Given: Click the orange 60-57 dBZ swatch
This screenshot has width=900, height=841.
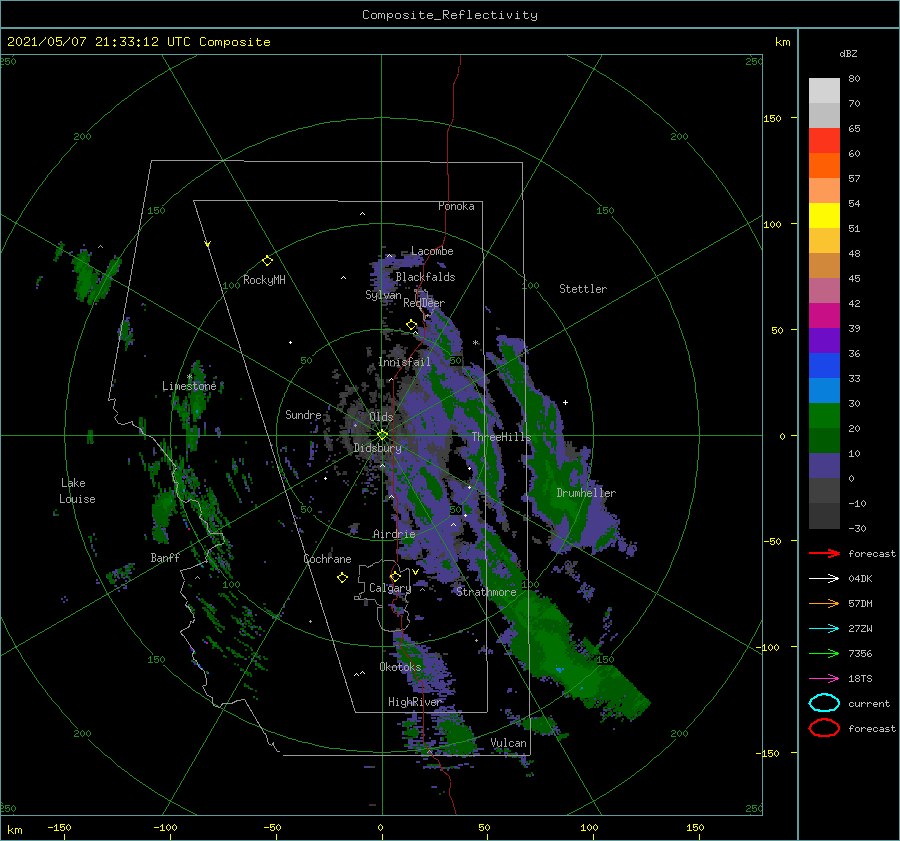Looking at the screenshot, I should point(824,166).
